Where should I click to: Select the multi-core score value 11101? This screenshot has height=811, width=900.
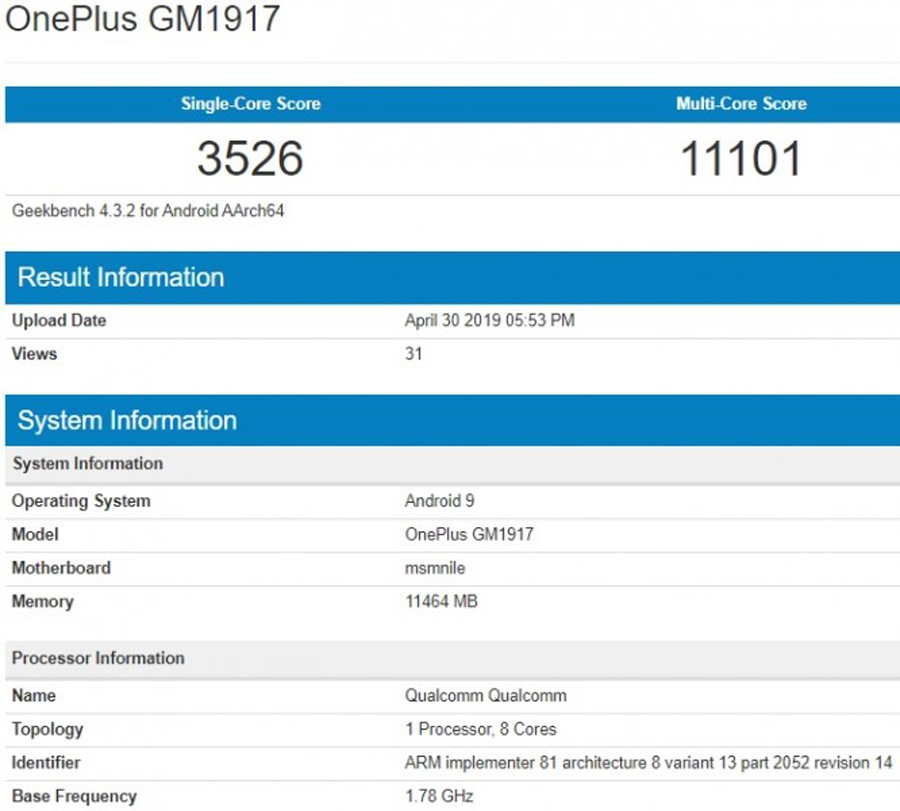[x=741, y=158]
